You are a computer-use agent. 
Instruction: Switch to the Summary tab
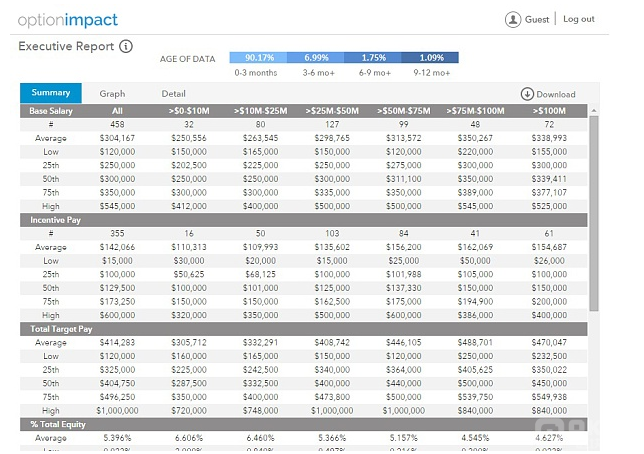point(50,93)
